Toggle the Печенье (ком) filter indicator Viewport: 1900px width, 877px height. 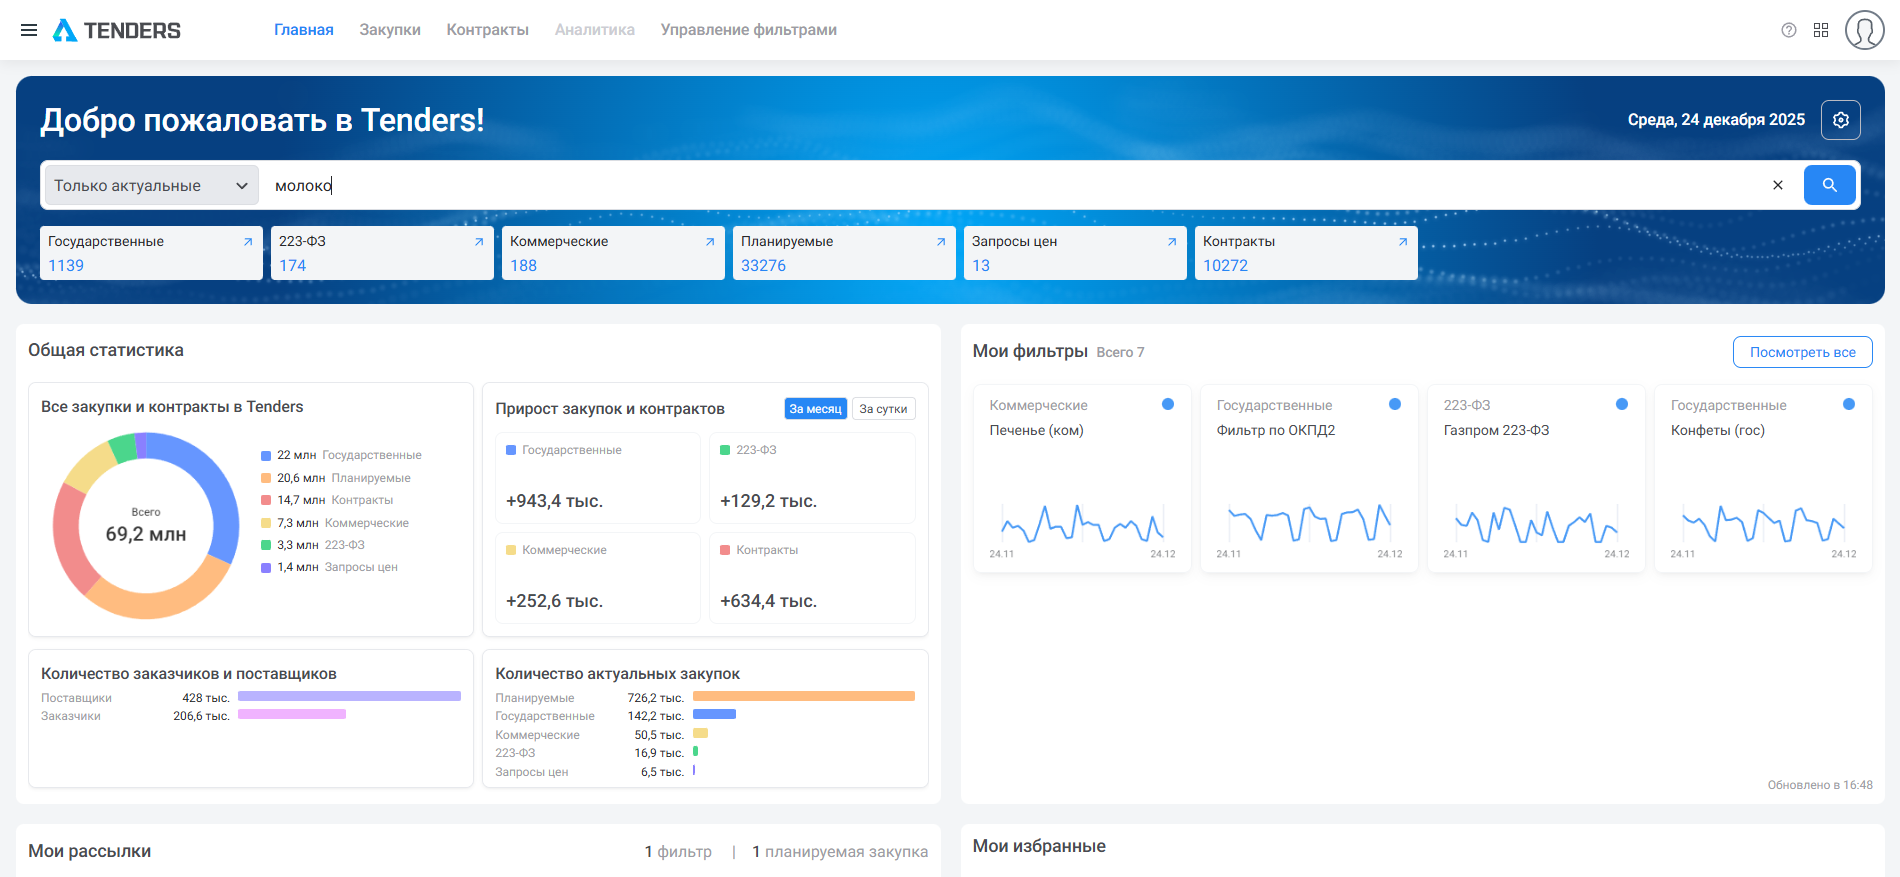coord(1168,404)
